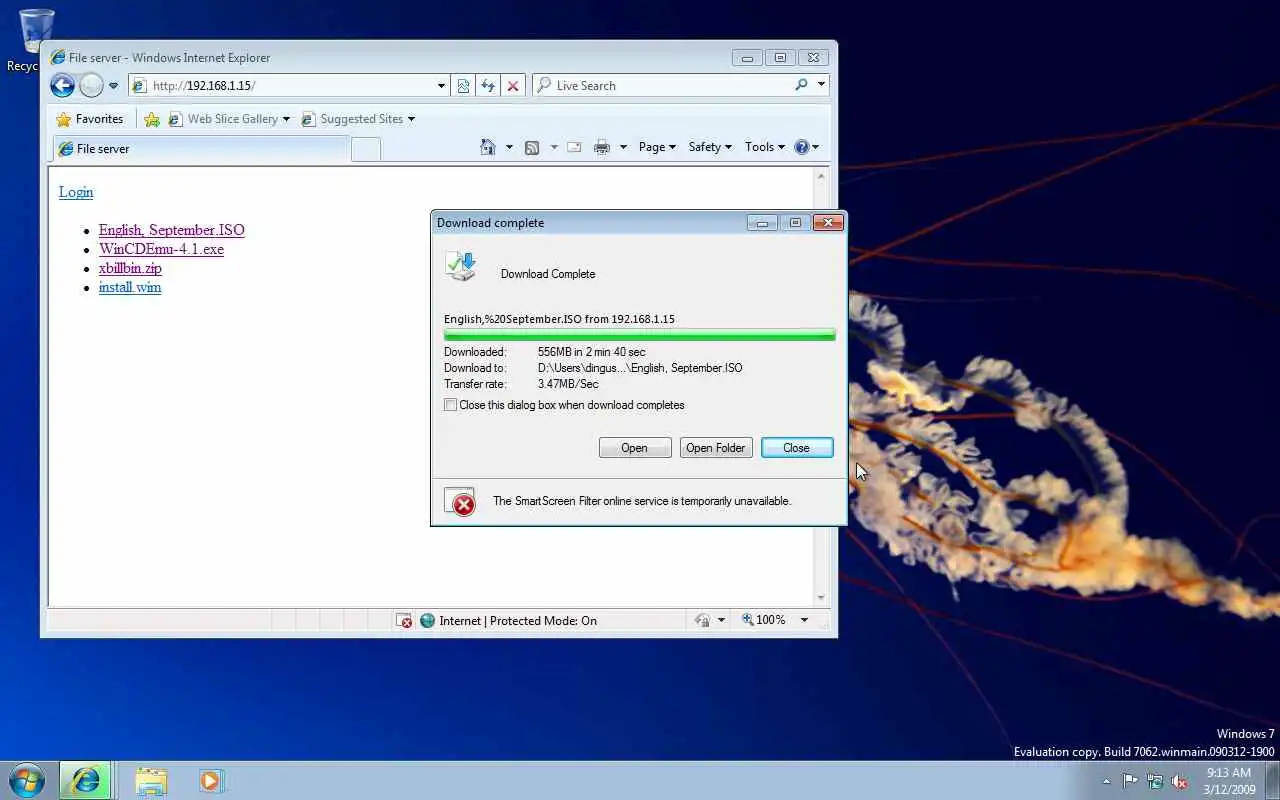Launch Windows Media Player from taskbar
The image size is (1280, 800).
(x=210, y=780)
